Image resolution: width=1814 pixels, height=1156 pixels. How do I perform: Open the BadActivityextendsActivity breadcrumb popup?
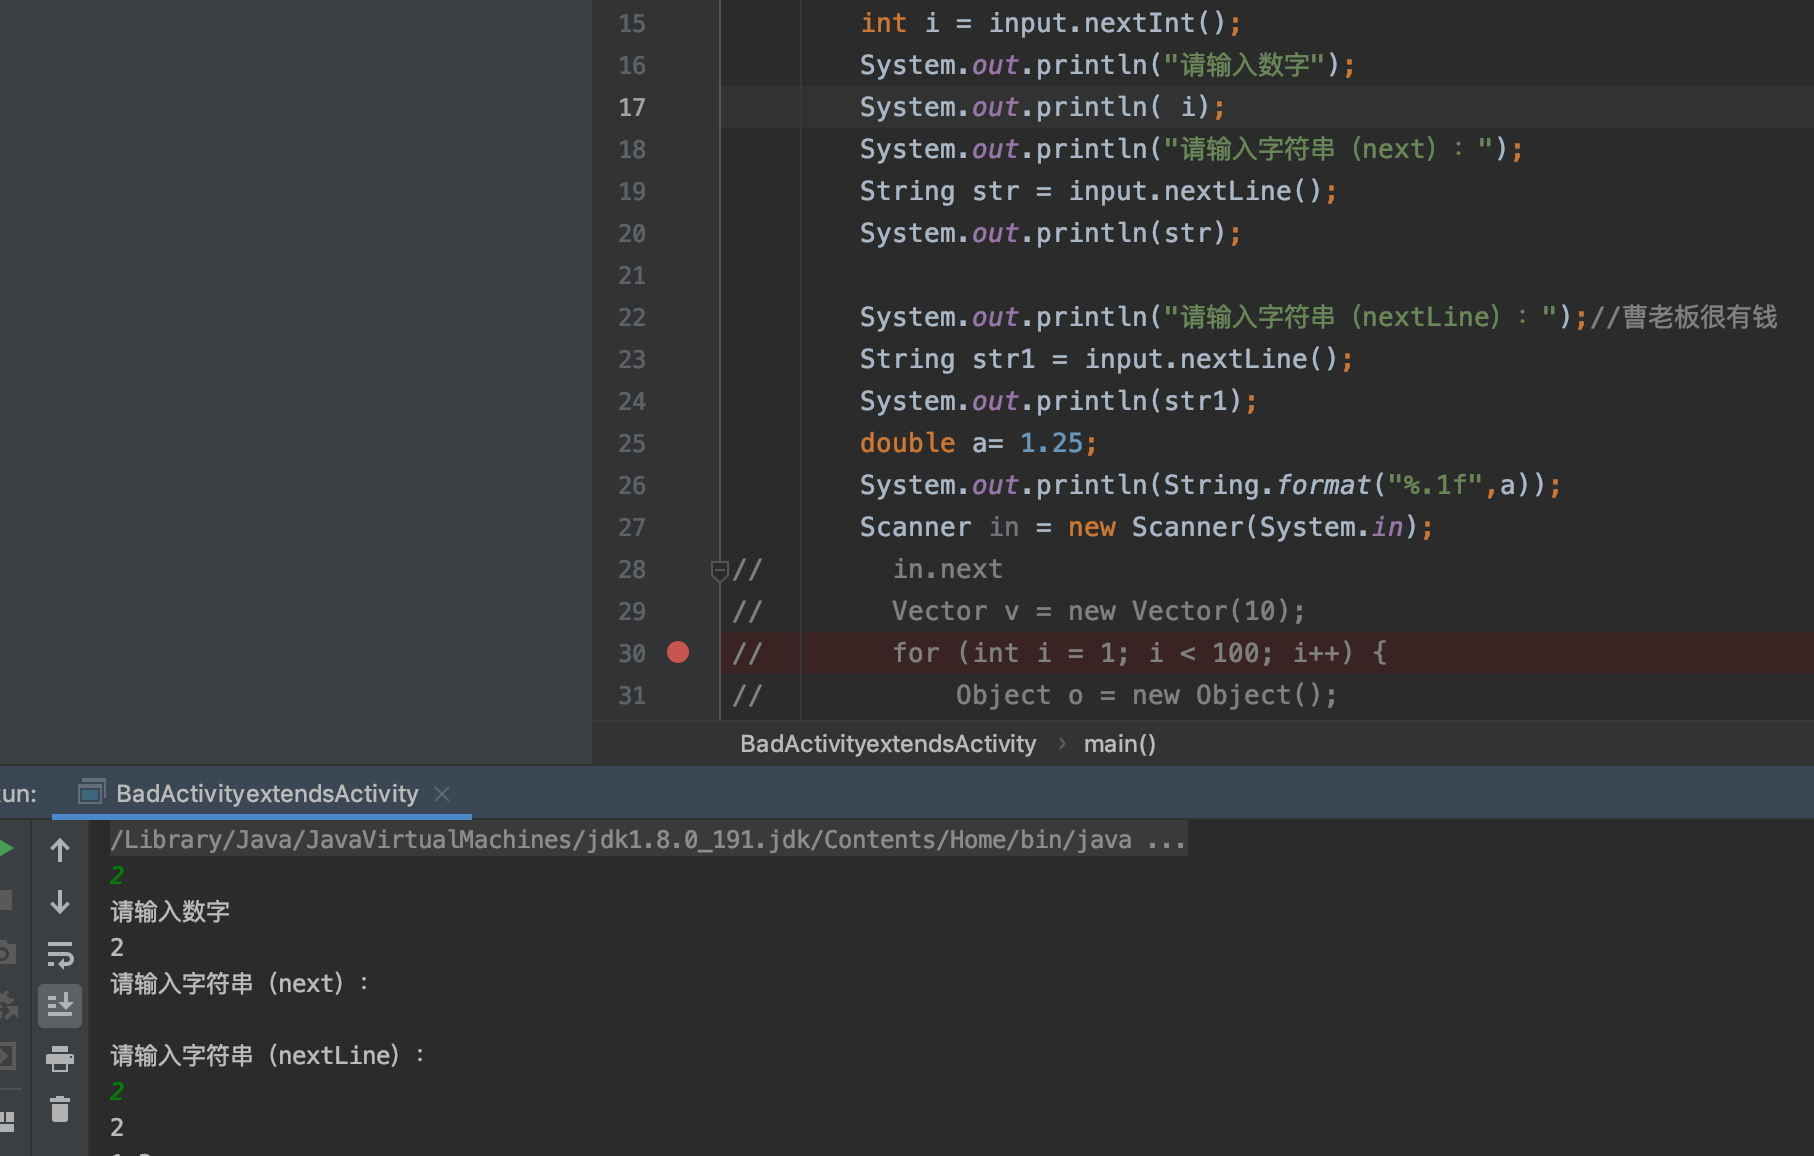(888, 743)
